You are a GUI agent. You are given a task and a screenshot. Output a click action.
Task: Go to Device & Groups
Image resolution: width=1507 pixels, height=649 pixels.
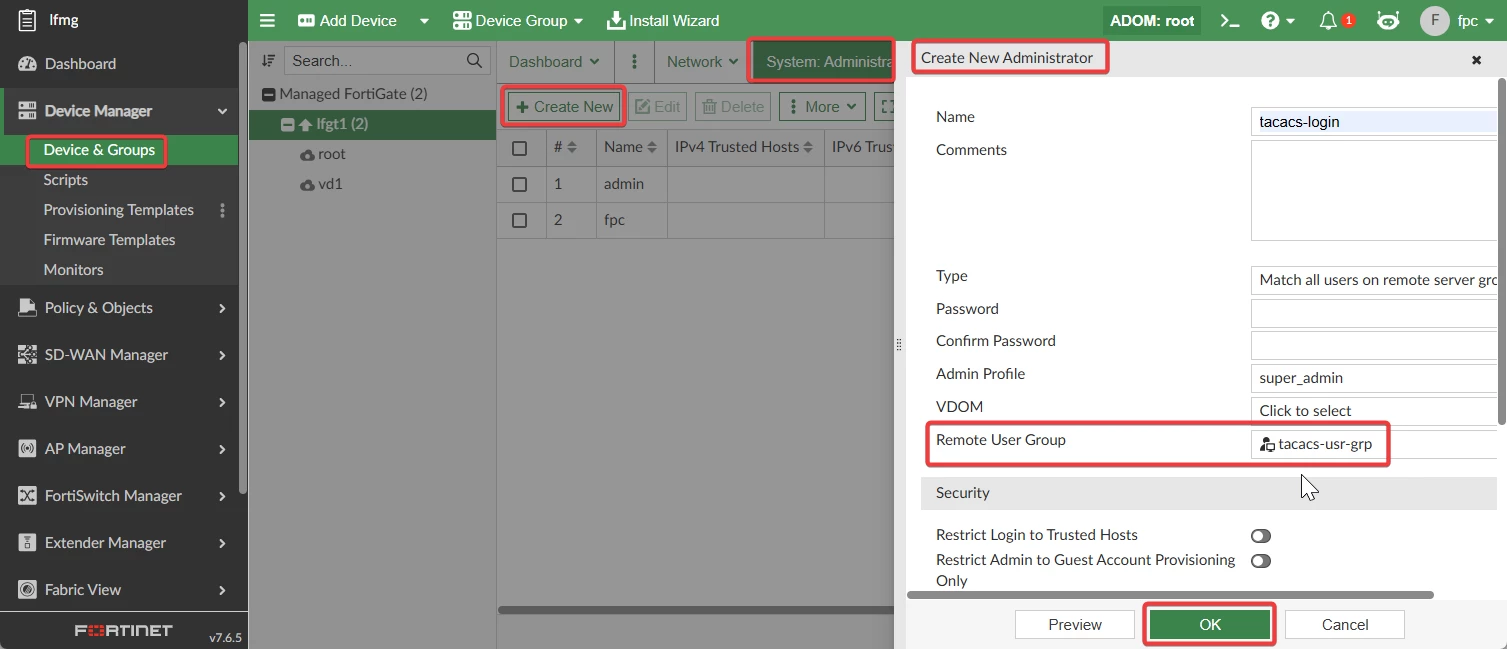pyautogui.click(x=99, y=150)
